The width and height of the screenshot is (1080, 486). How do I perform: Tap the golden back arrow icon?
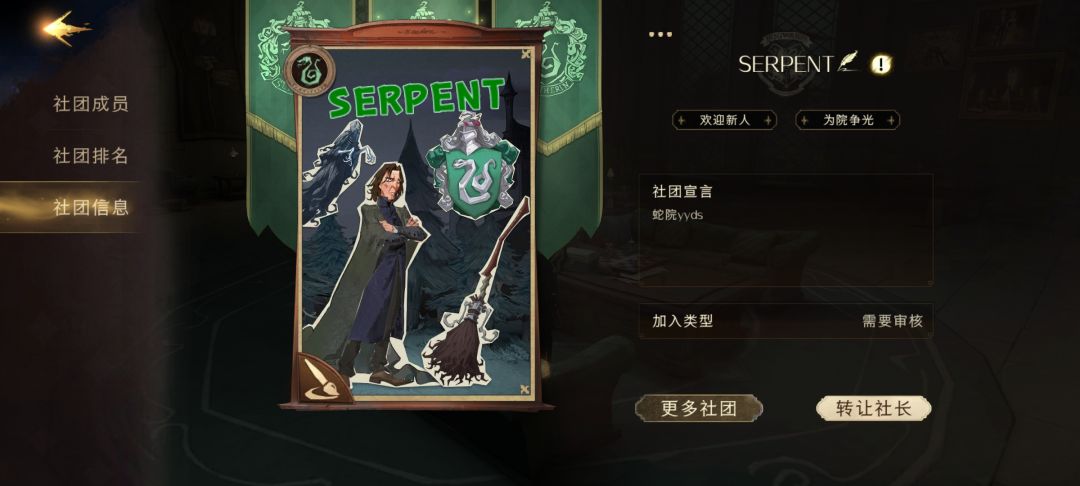point(66,29)
